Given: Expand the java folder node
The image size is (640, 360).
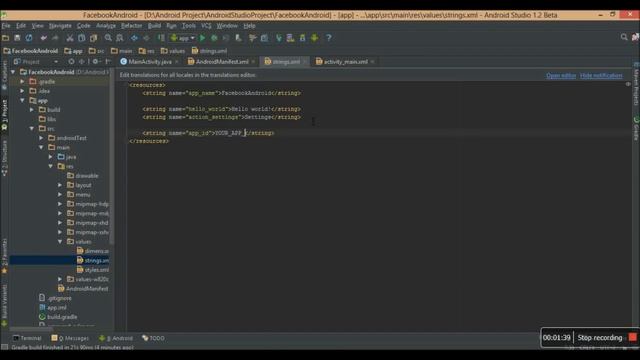Looking at the screenshot, I should (x=51, y=157).
